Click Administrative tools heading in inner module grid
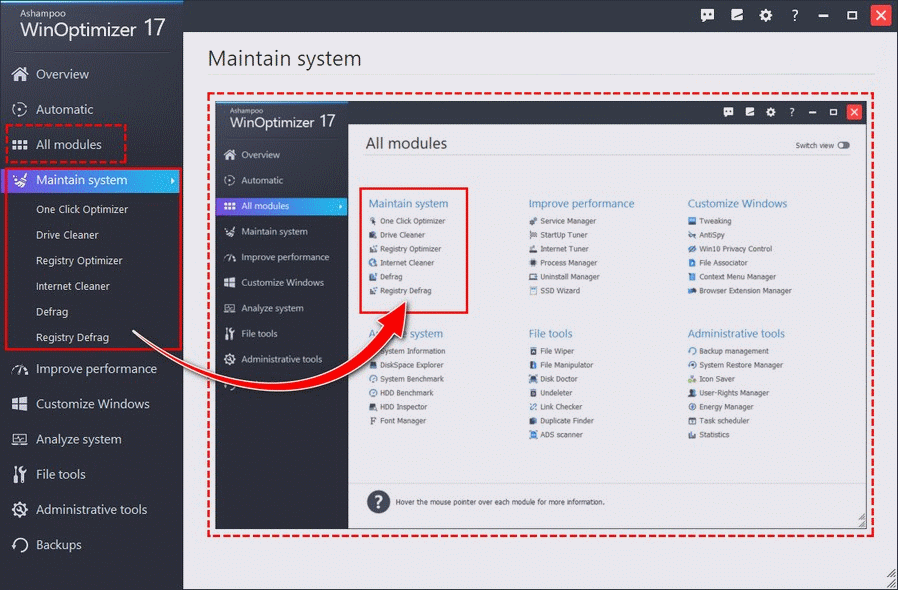Viewport: 898px width, 590px height. click(x=736, y=333)
